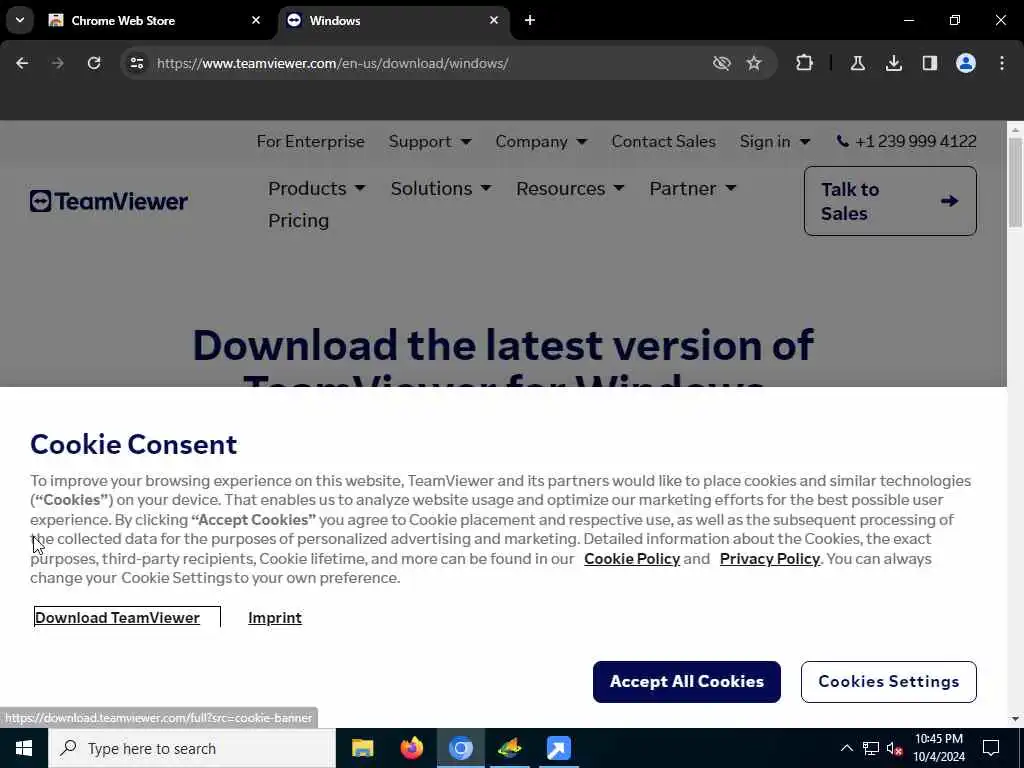Open the notification center icon

[x=991, y=748]
